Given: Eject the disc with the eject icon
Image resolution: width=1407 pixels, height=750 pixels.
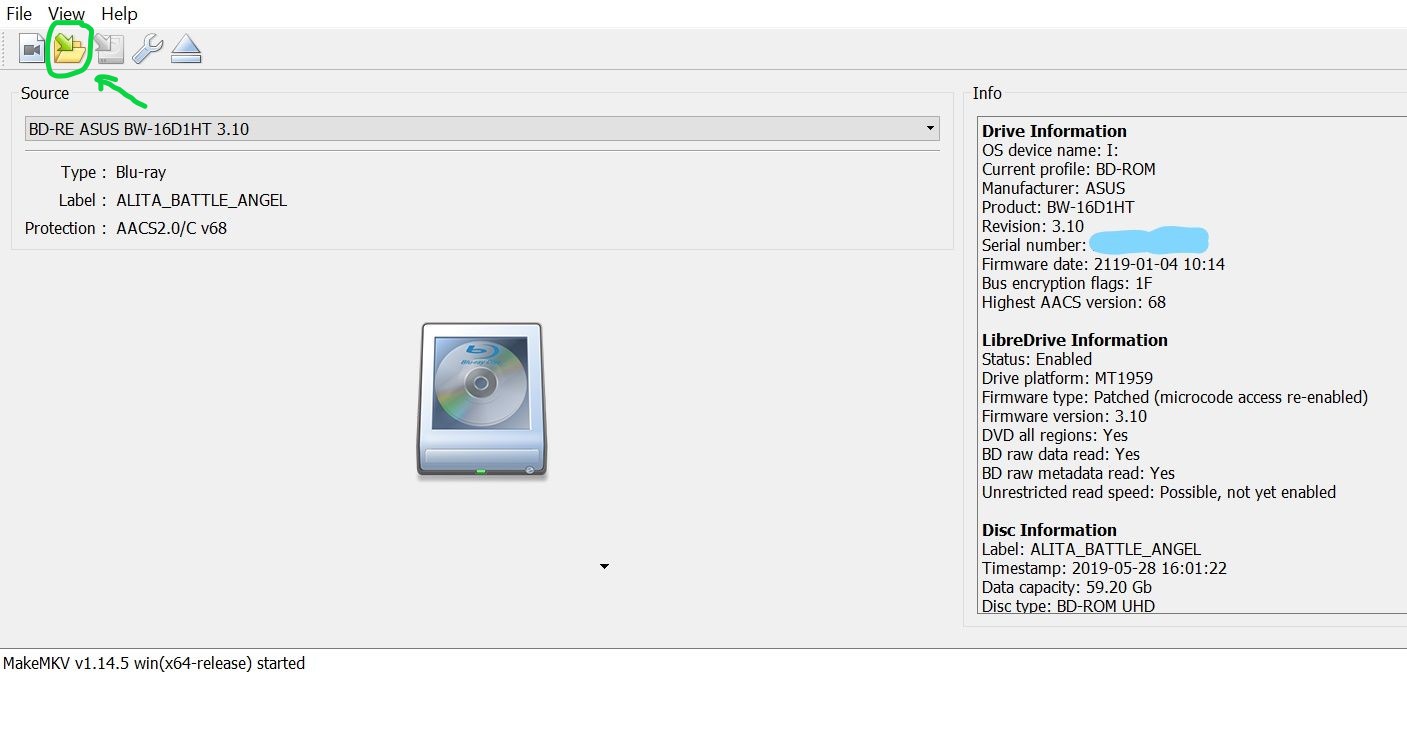Looking at the screenshot, I should [186, 49].
